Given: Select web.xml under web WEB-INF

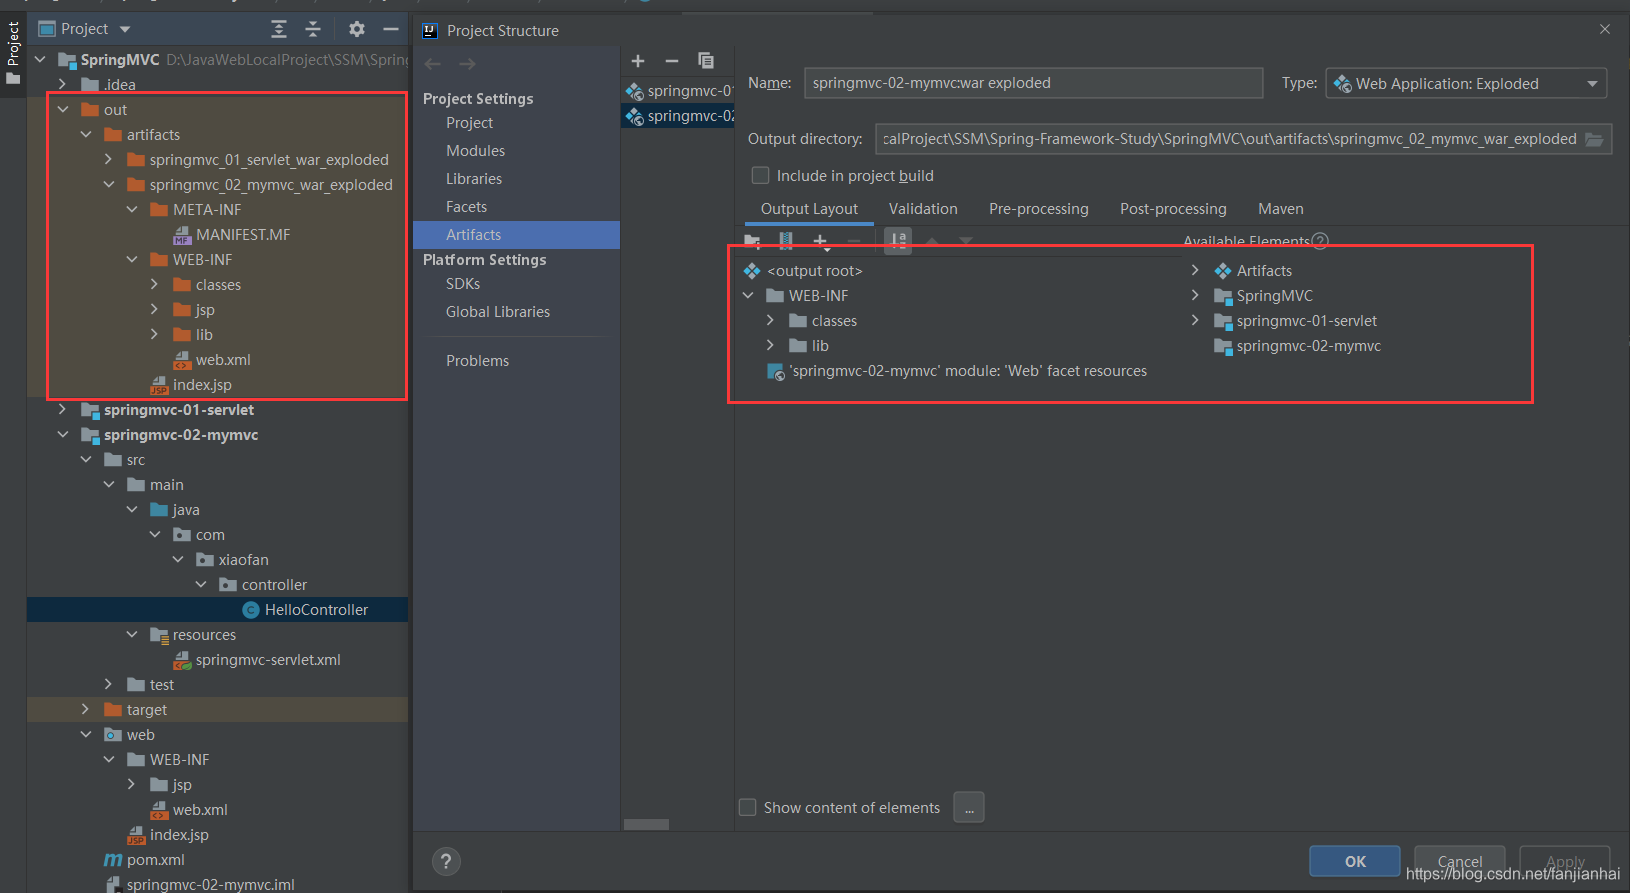Looking at the screenshot, I should point(189,810).
